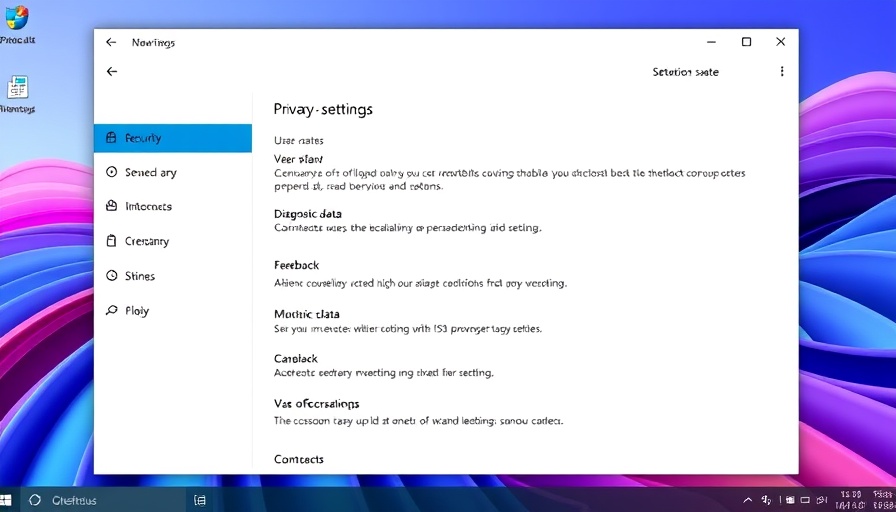Open the Imtoenets sidebar item
The height and width of the screenshot is (512, 896).
pyautogui.click(x=173, y=206)
